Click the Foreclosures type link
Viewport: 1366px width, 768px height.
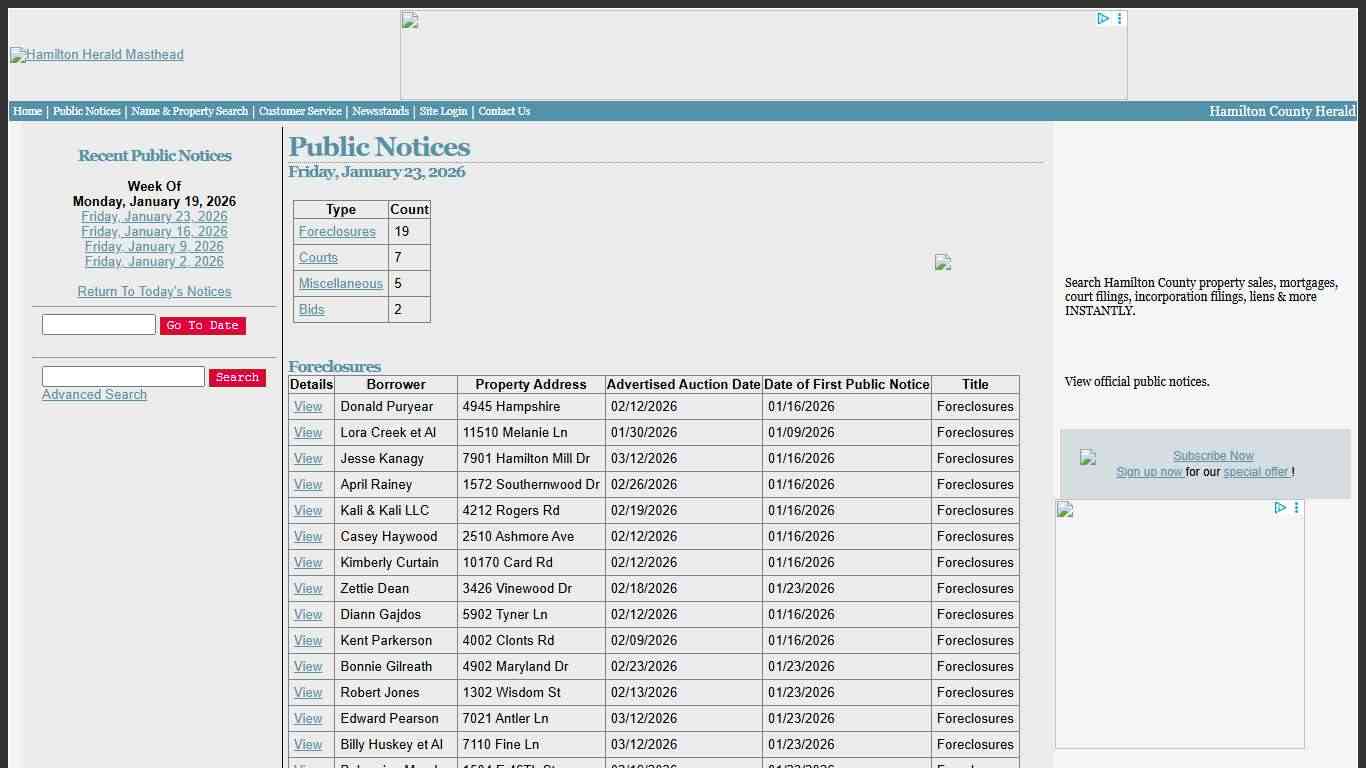click(x=337, y=232)
